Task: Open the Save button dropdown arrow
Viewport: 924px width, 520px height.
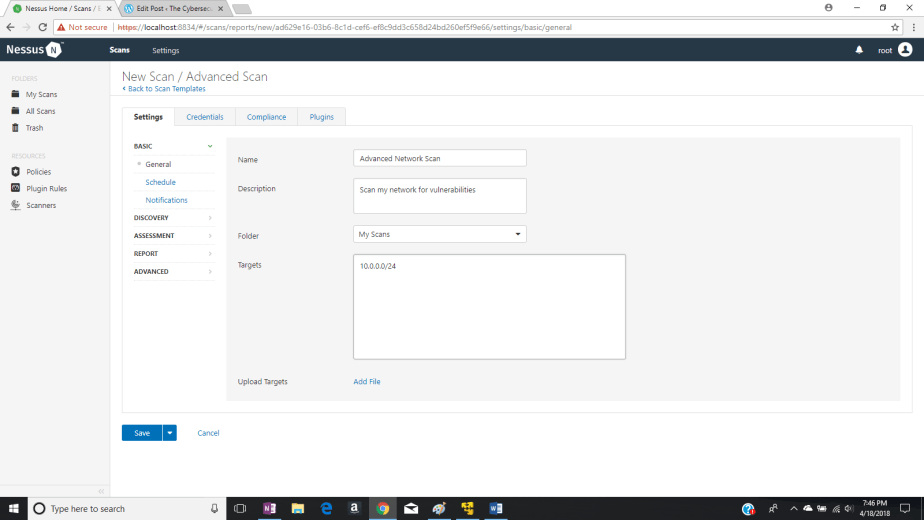Action: pyautogui.click(x=170, y=433)
